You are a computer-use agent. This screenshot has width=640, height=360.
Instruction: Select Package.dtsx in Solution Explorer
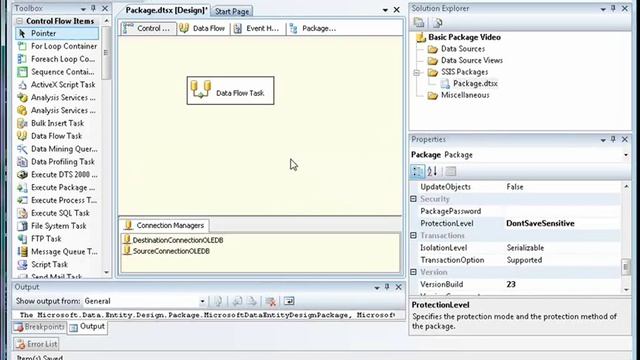[469, 84]
